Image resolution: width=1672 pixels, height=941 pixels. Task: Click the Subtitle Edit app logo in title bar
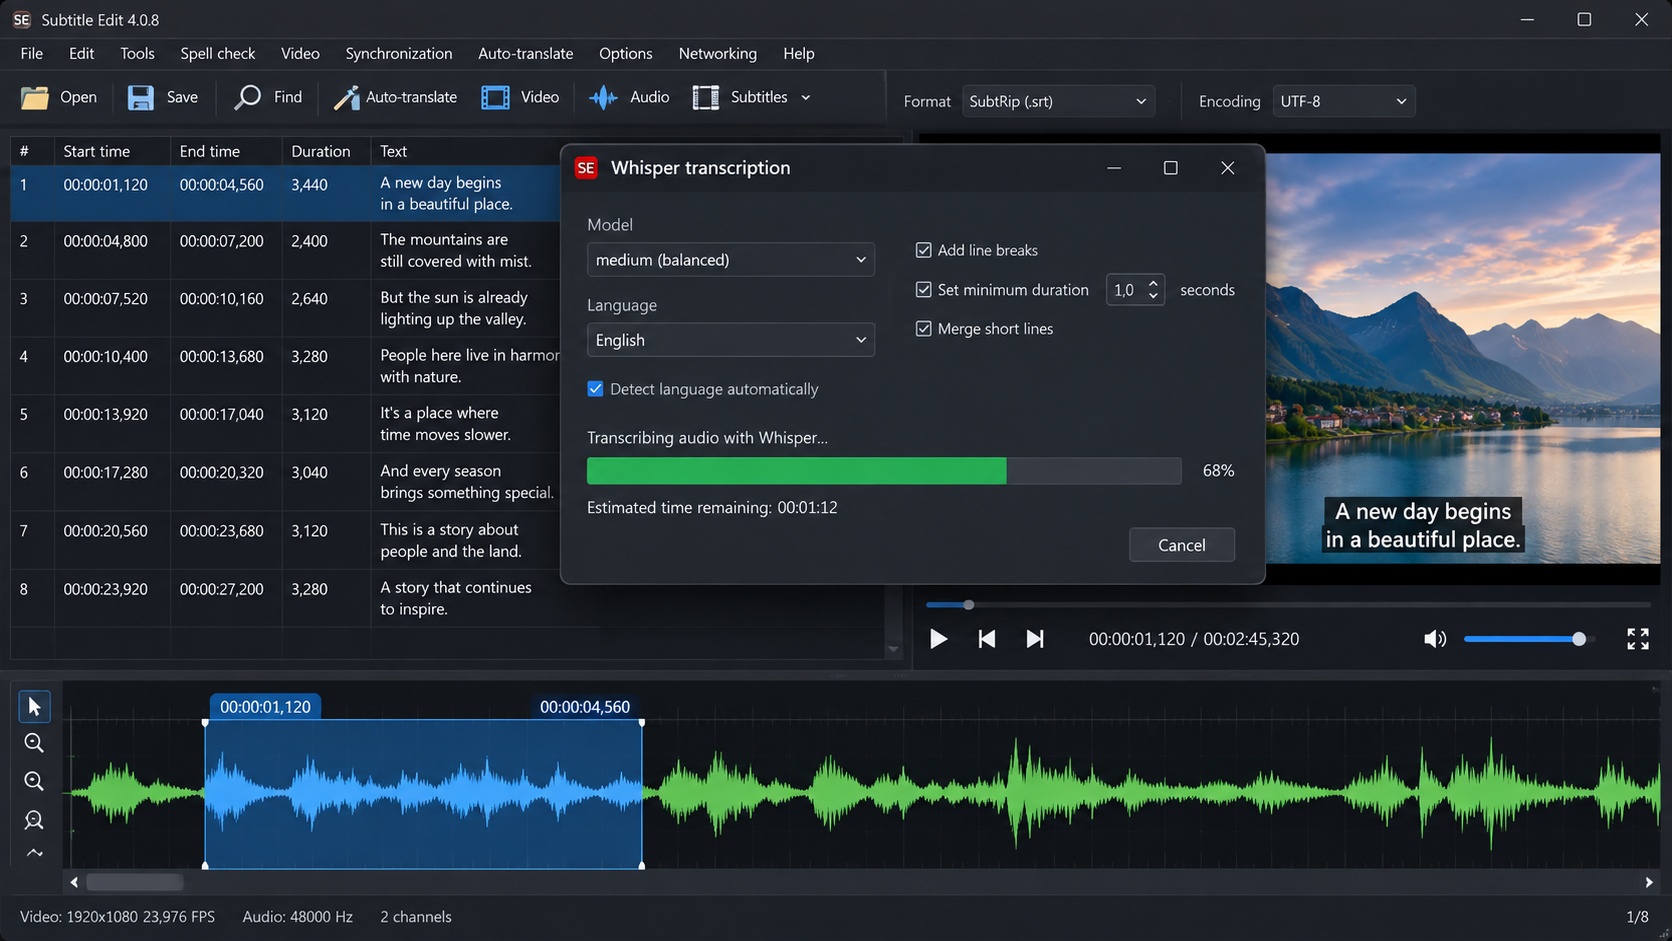click(x=21, y=20)
